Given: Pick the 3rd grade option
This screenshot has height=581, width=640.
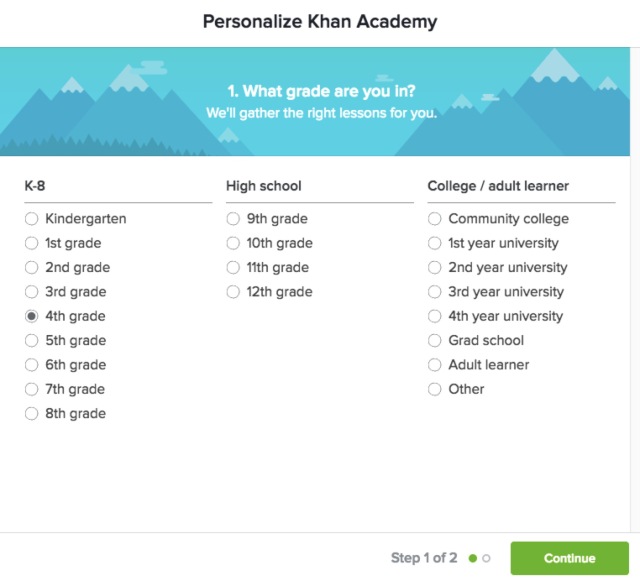Looking at the screenshot, I should [32, 292].
